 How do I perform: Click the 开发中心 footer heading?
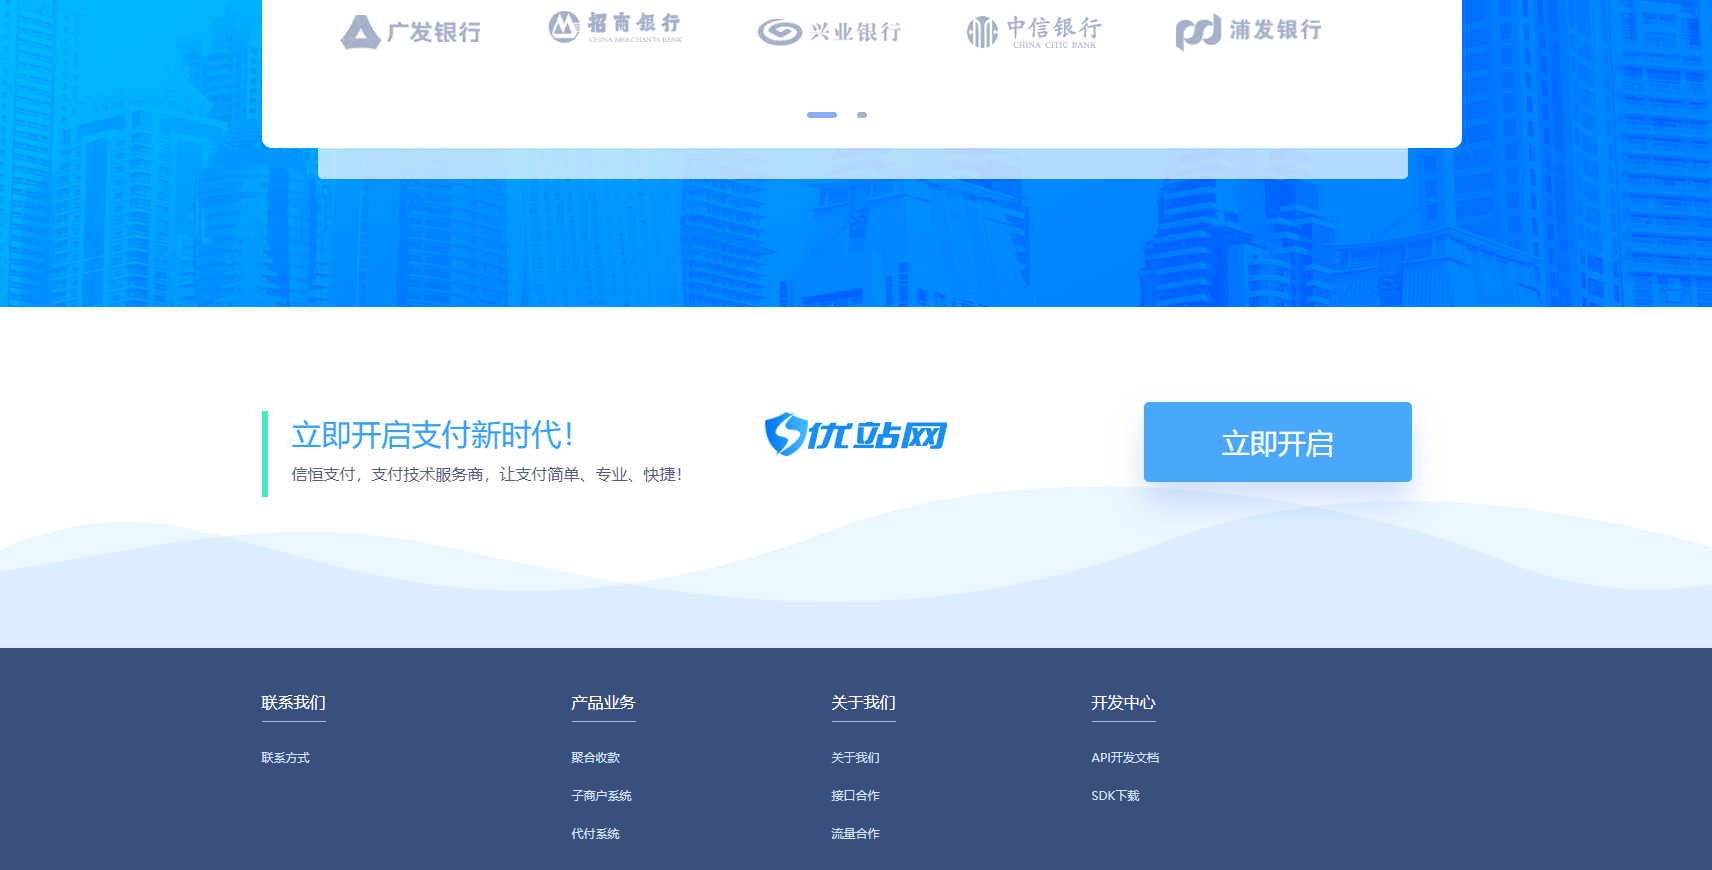pyautogui.click(x=1123, y=703)
